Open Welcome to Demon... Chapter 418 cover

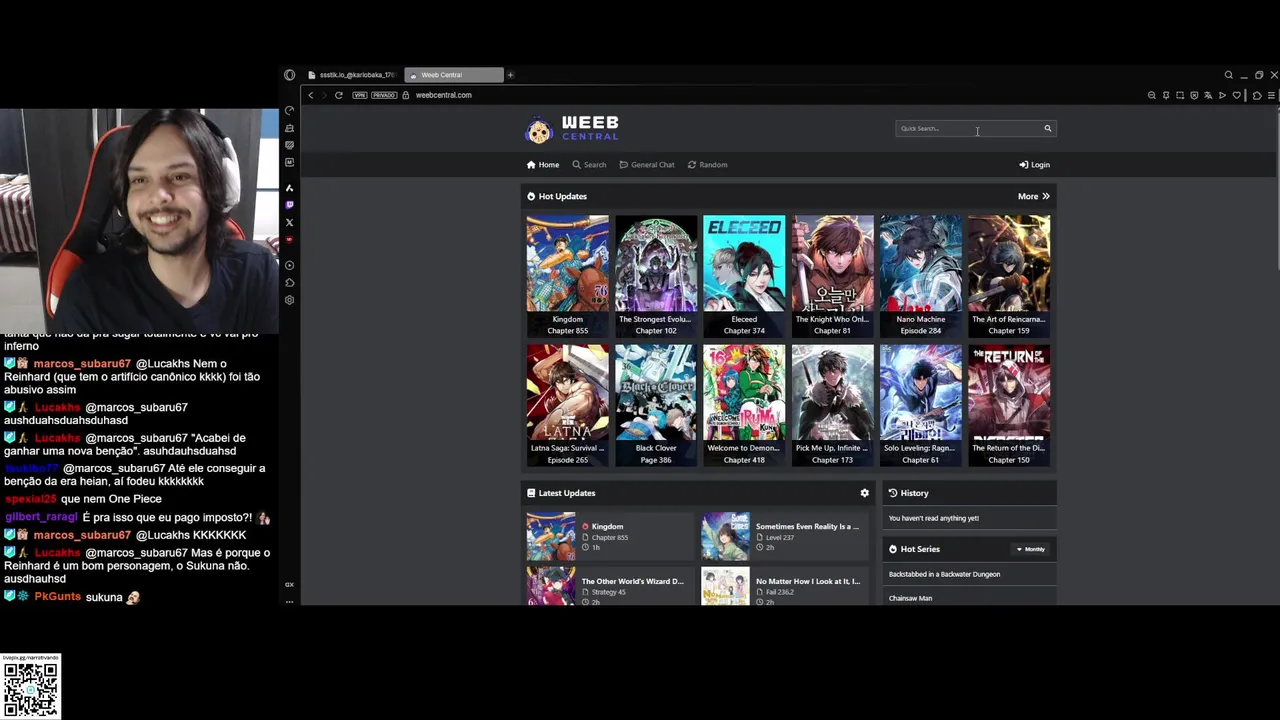(x=744, y=405)
